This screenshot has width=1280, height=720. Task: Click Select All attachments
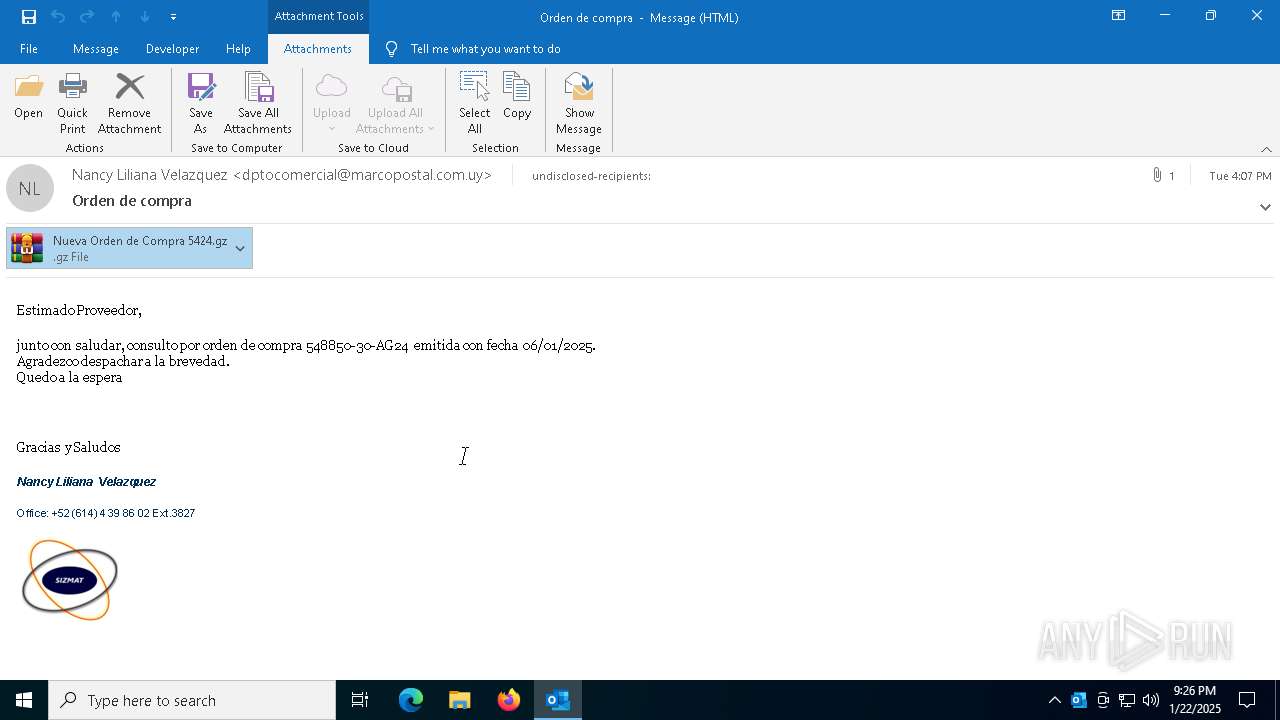475,103
